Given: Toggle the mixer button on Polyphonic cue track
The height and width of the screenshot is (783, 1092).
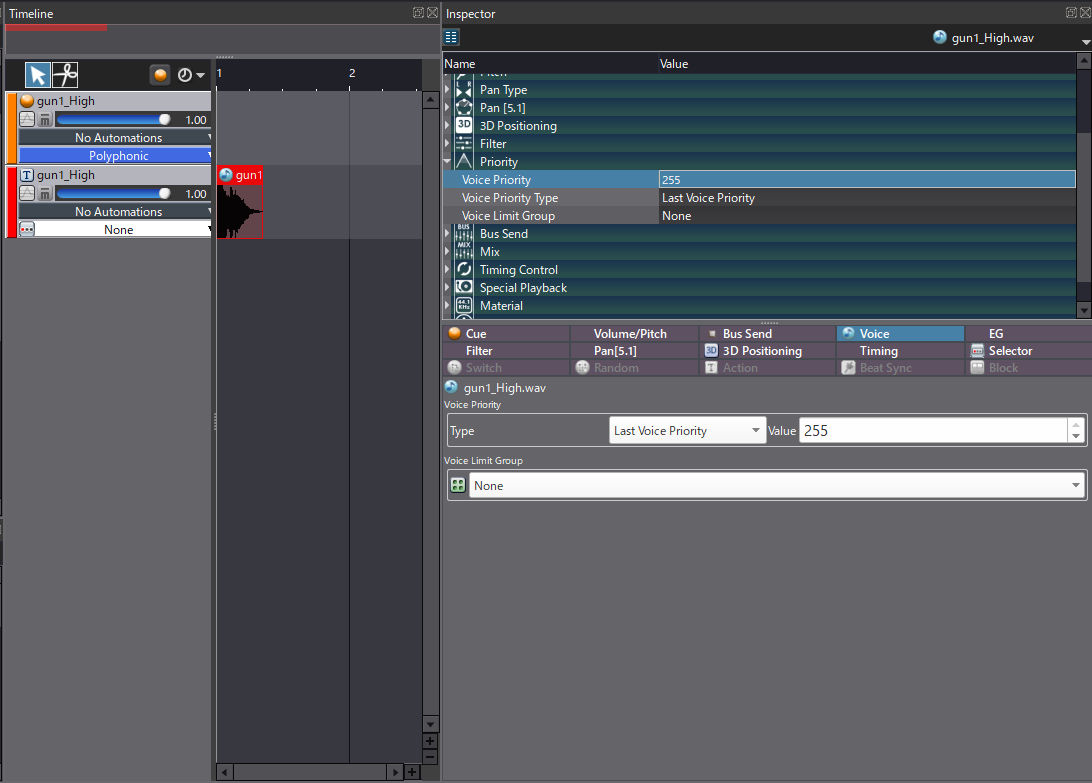Looking at the screenshot, I should point(45,119).
